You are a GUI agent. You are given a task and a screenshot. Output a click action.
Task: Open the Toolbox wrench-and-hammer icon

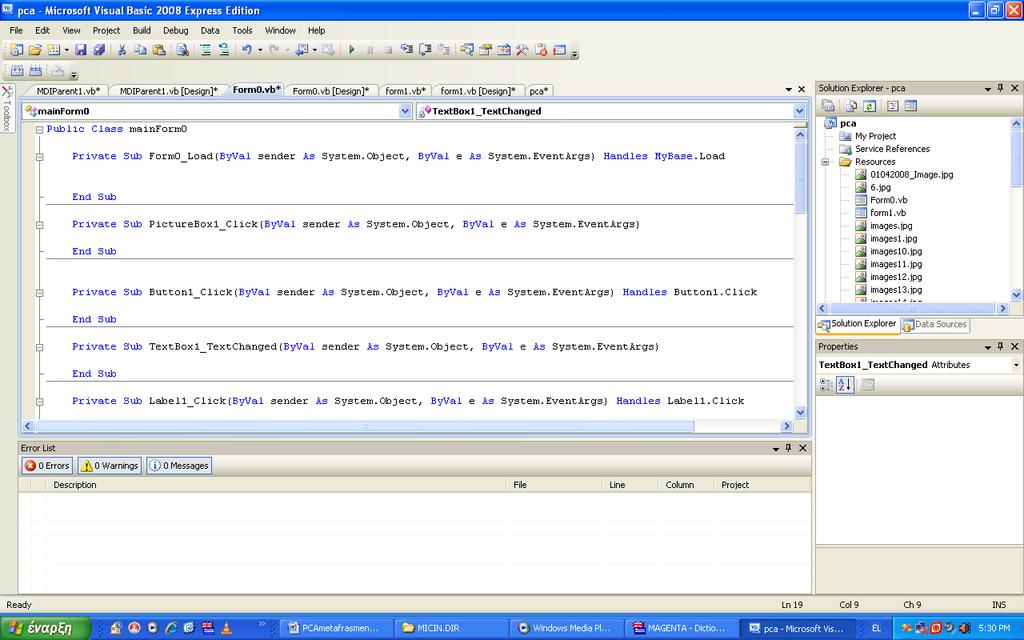[522, 50]
